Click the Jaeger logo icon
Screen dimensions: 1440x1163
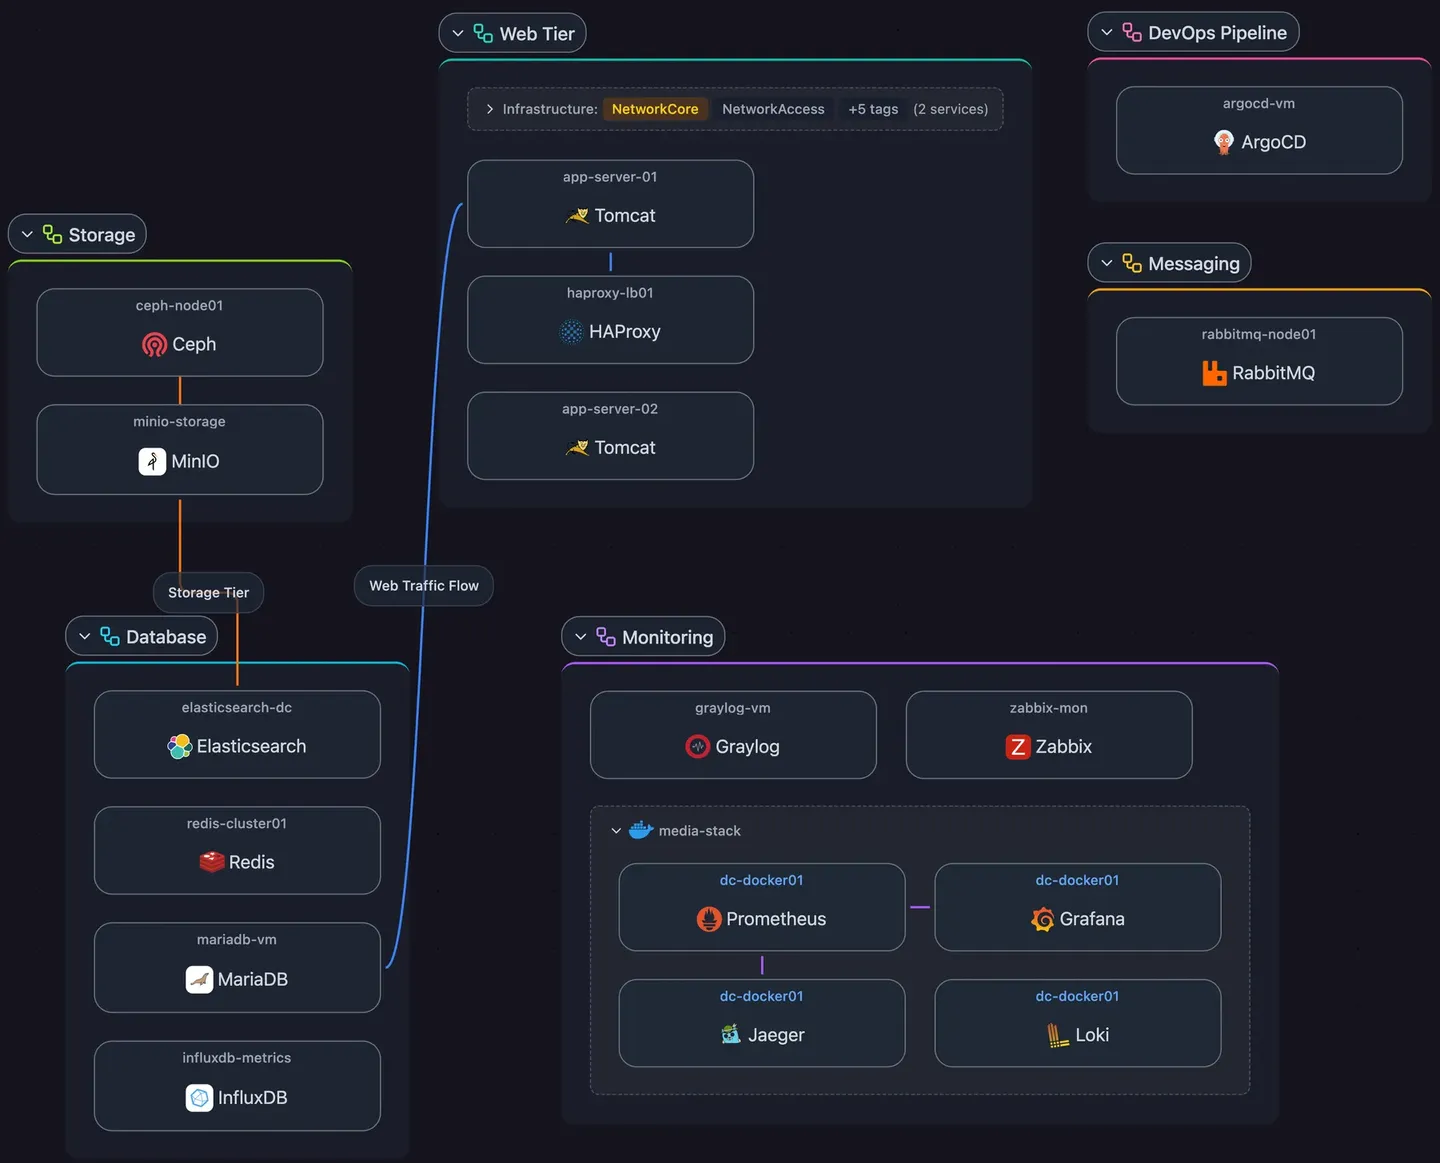[x=731, y=1035]
